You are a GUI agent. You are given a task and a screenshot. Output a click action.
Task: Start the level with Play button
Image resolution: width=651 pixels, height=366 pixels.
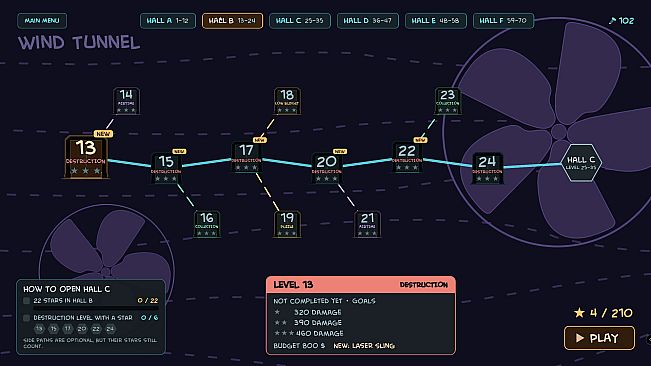(599, 338)
